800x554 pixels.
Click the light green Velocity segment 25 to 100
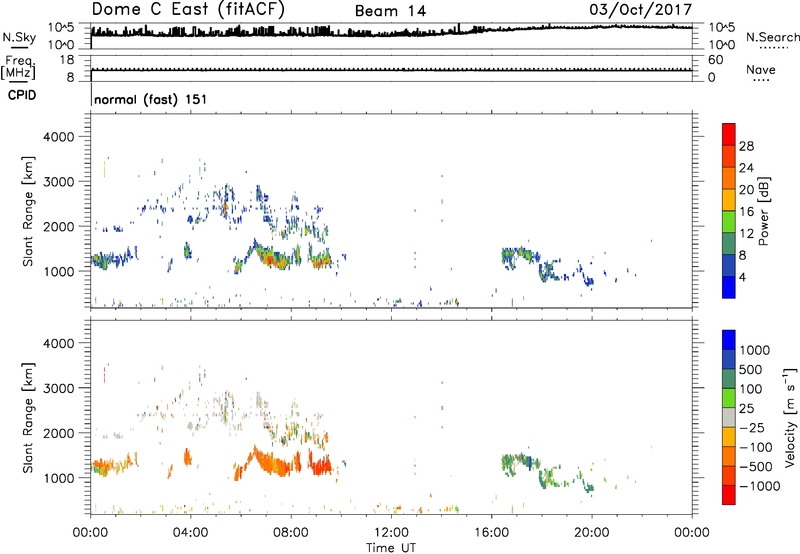click(x=729, y=398)
